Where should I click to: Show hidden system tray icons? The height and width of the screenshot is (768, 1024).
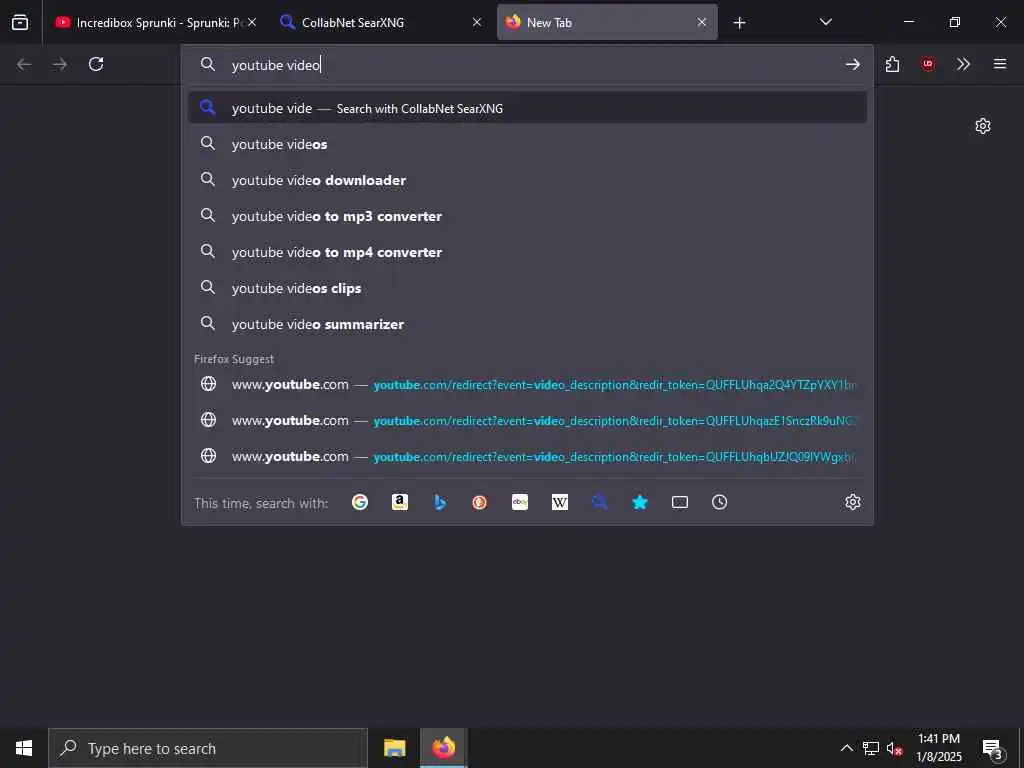click(x=846, y=748)
